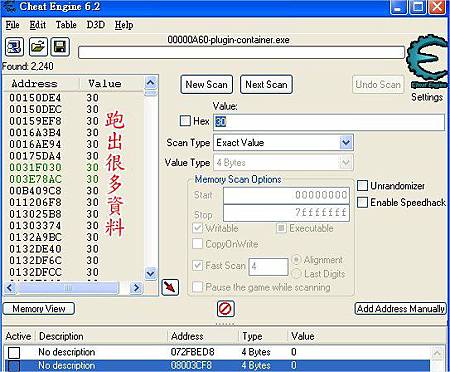Click the Active column header

coord(18,336)
